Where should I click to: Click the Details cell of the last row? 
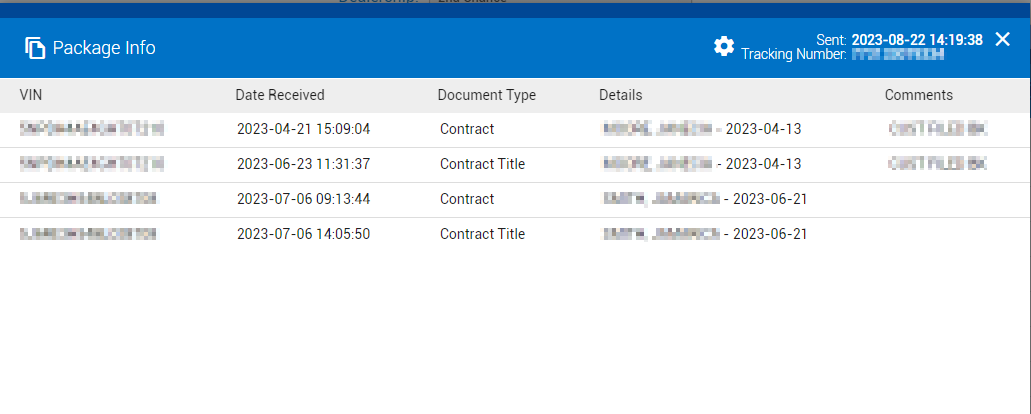(704, 234)
